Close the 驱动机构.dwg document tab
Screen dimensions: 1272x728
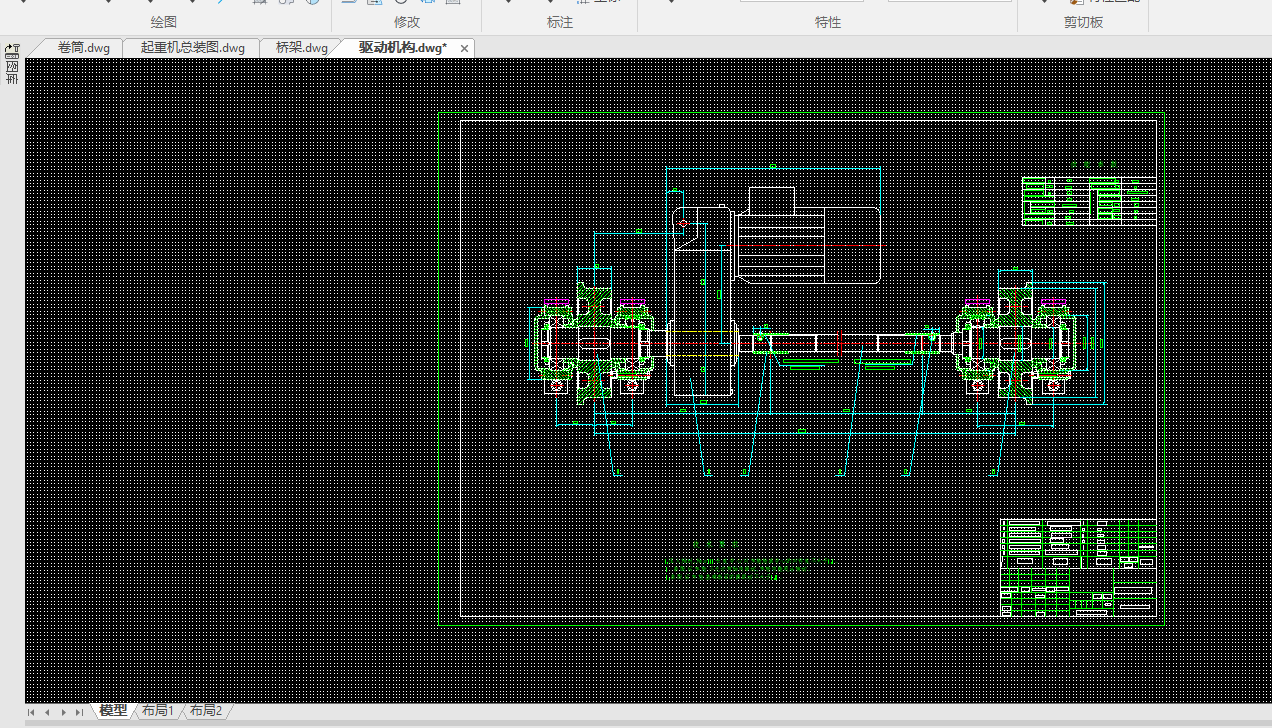pos(464,48)
